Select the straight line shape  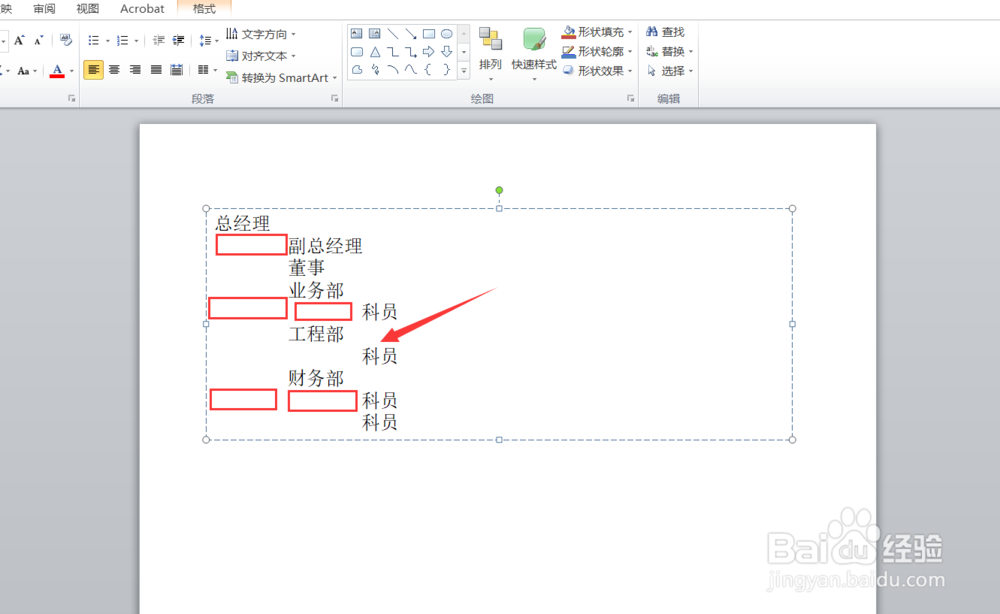[393, 34]
